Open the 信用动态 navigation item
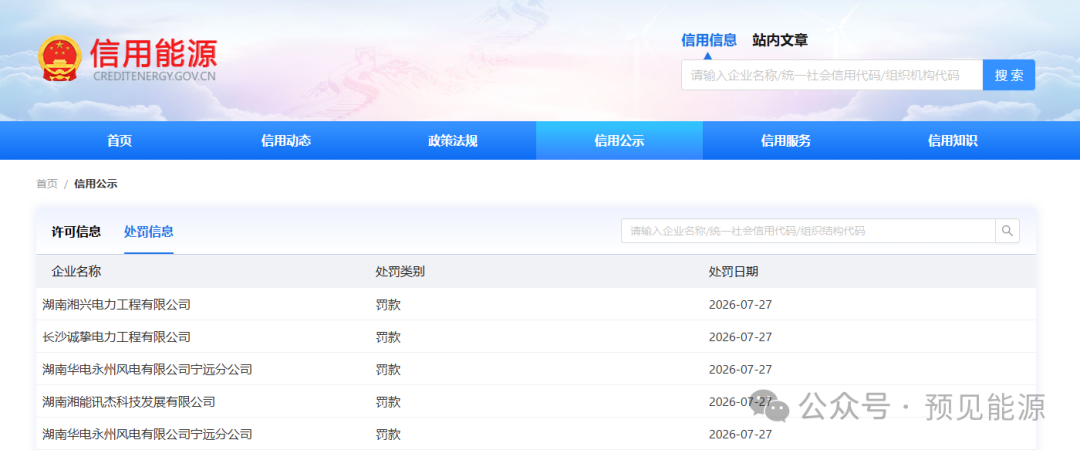 (x=286, y=141)
